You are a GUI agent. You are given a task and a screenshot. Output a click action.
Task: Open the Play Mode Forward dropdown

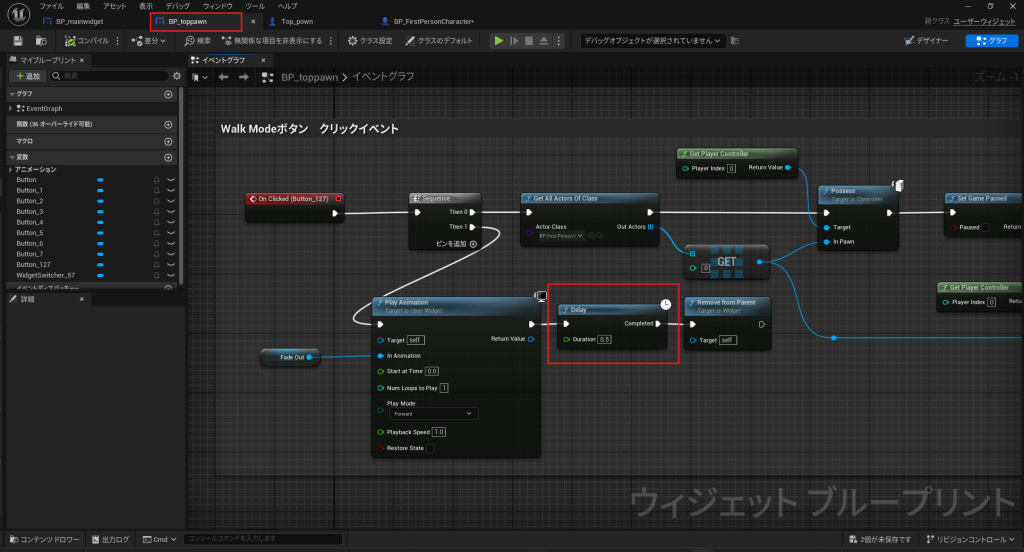coord(431,413)
